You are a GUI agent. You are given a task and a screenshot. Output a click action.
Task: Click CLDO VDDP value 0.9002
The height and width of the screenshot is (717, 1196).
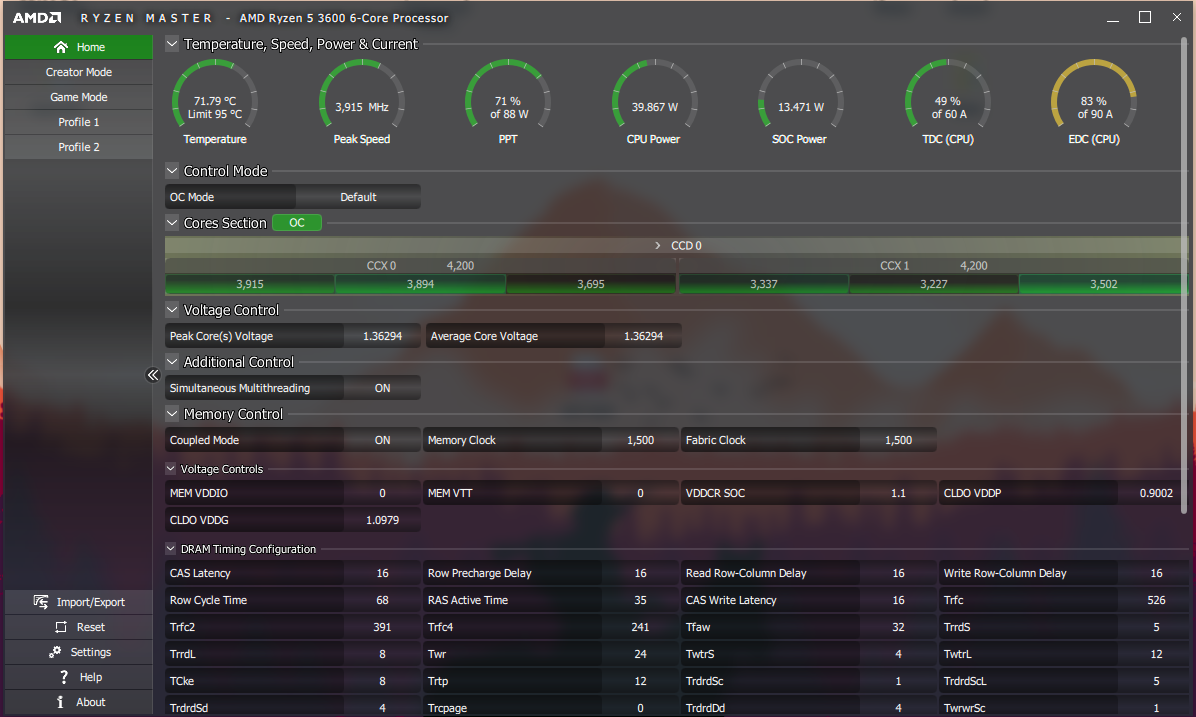[x=1156, y=494]
